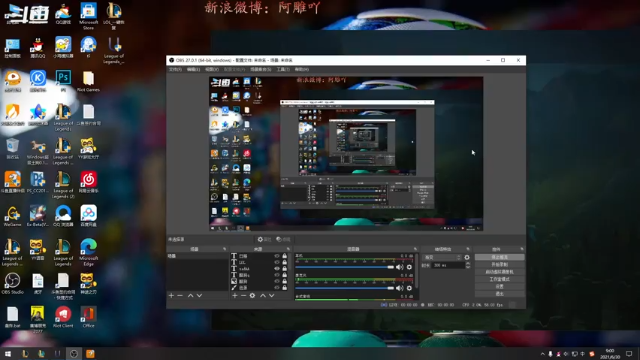
Task: Click the Start Recording button in Controls
Action: (x=500, y=264)
